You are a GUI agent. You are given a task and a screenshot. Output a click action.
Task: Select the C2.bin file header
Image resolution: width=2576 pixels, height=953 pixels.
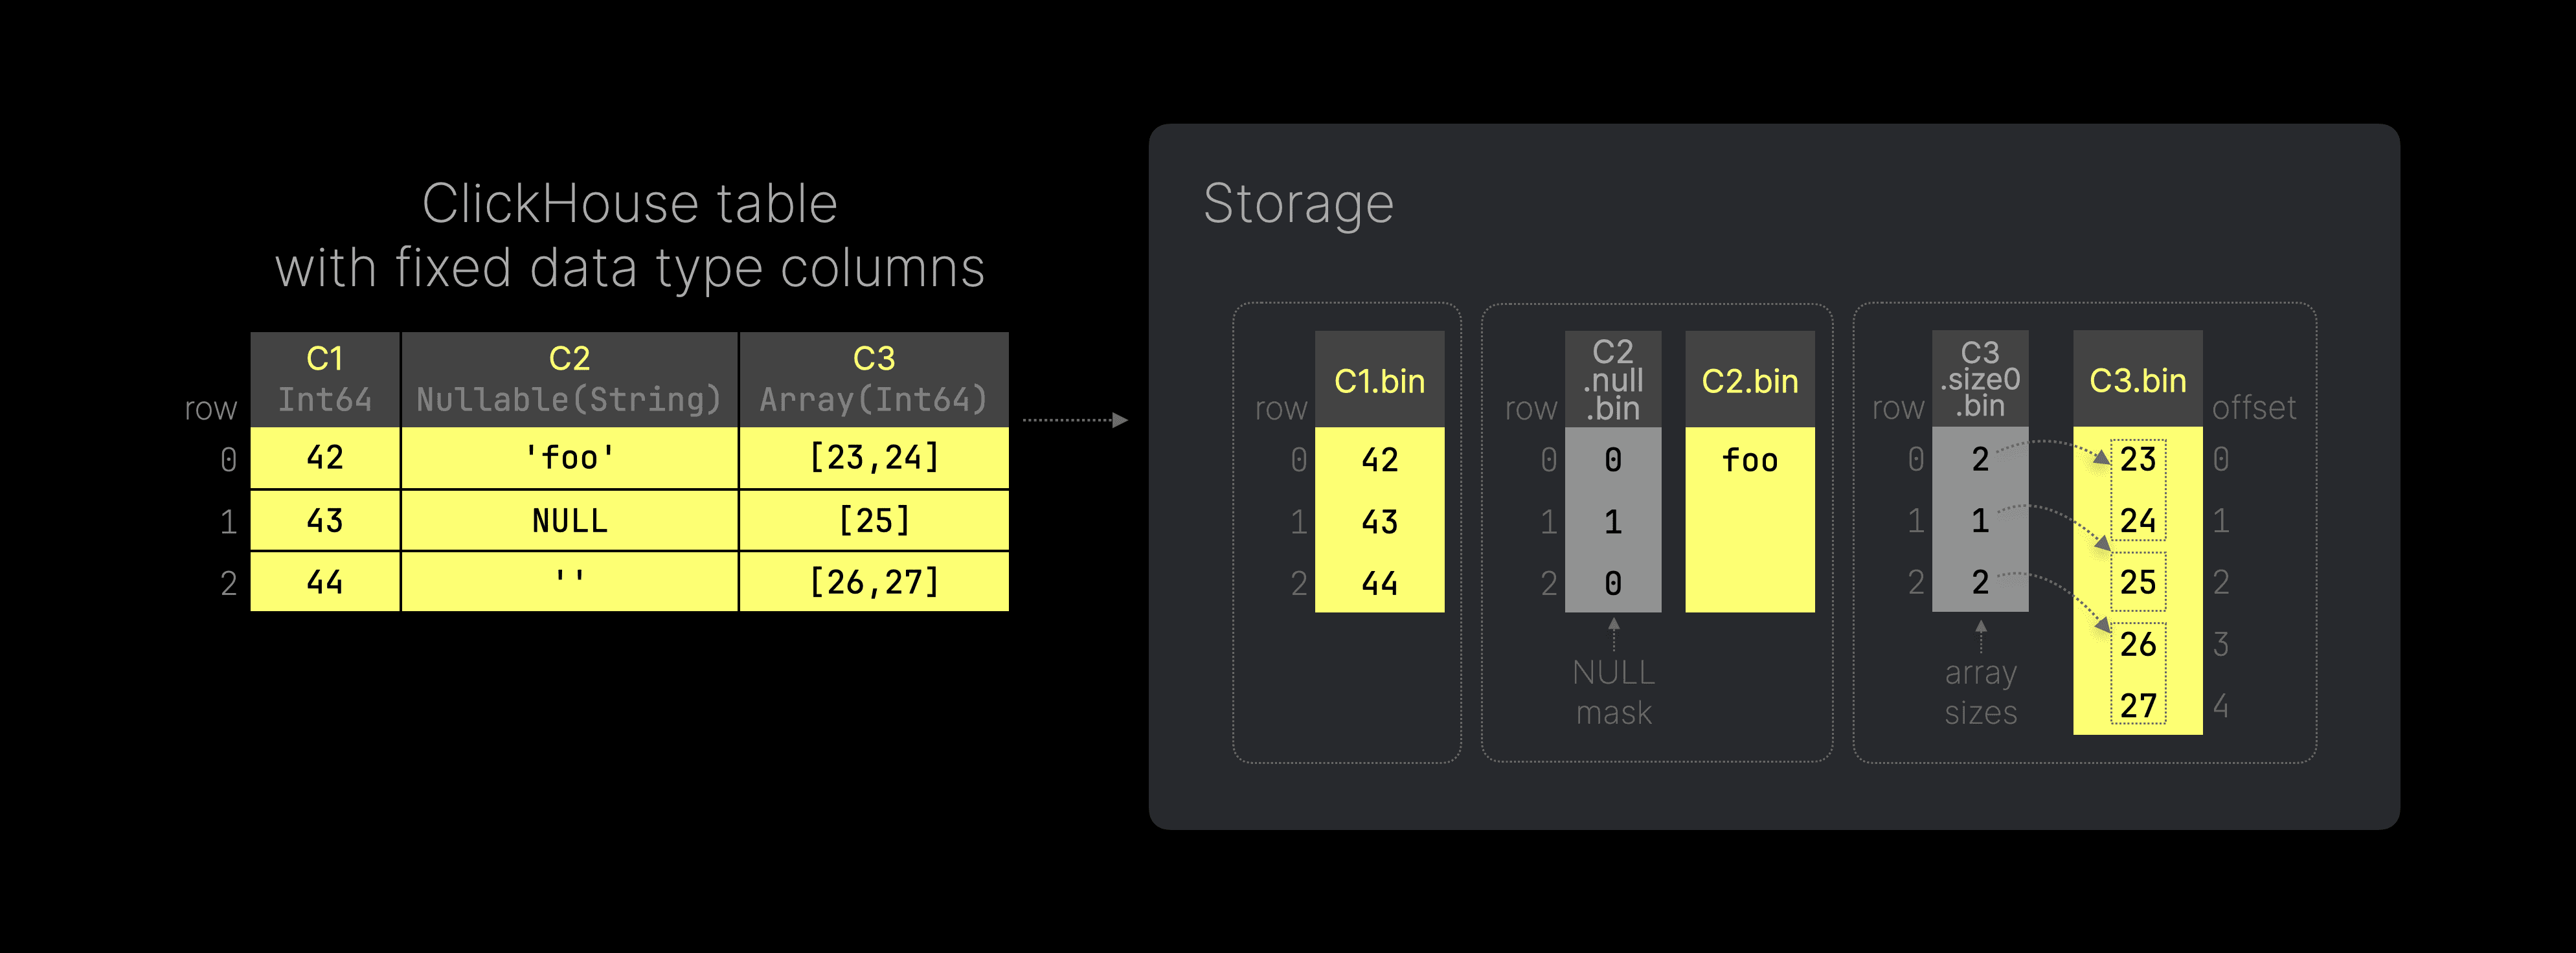[x=1750, y=380]
